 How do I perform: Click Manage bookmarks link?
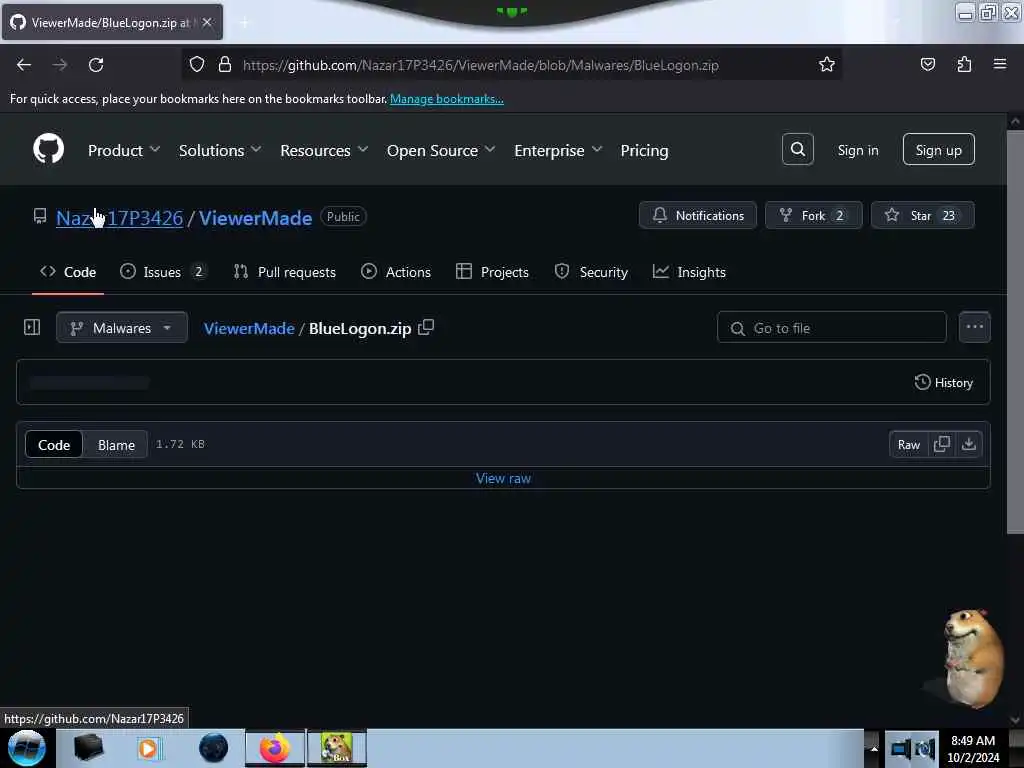[x=447, y=99]
